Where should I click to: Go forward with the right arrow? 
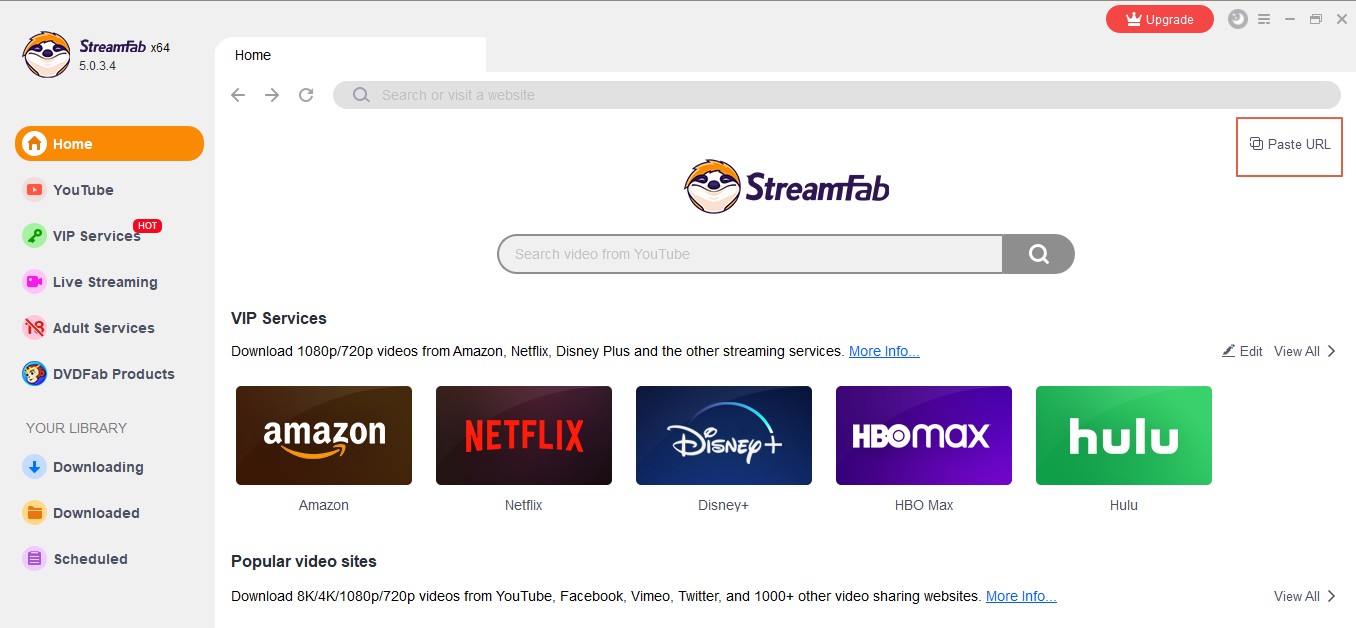272,95
